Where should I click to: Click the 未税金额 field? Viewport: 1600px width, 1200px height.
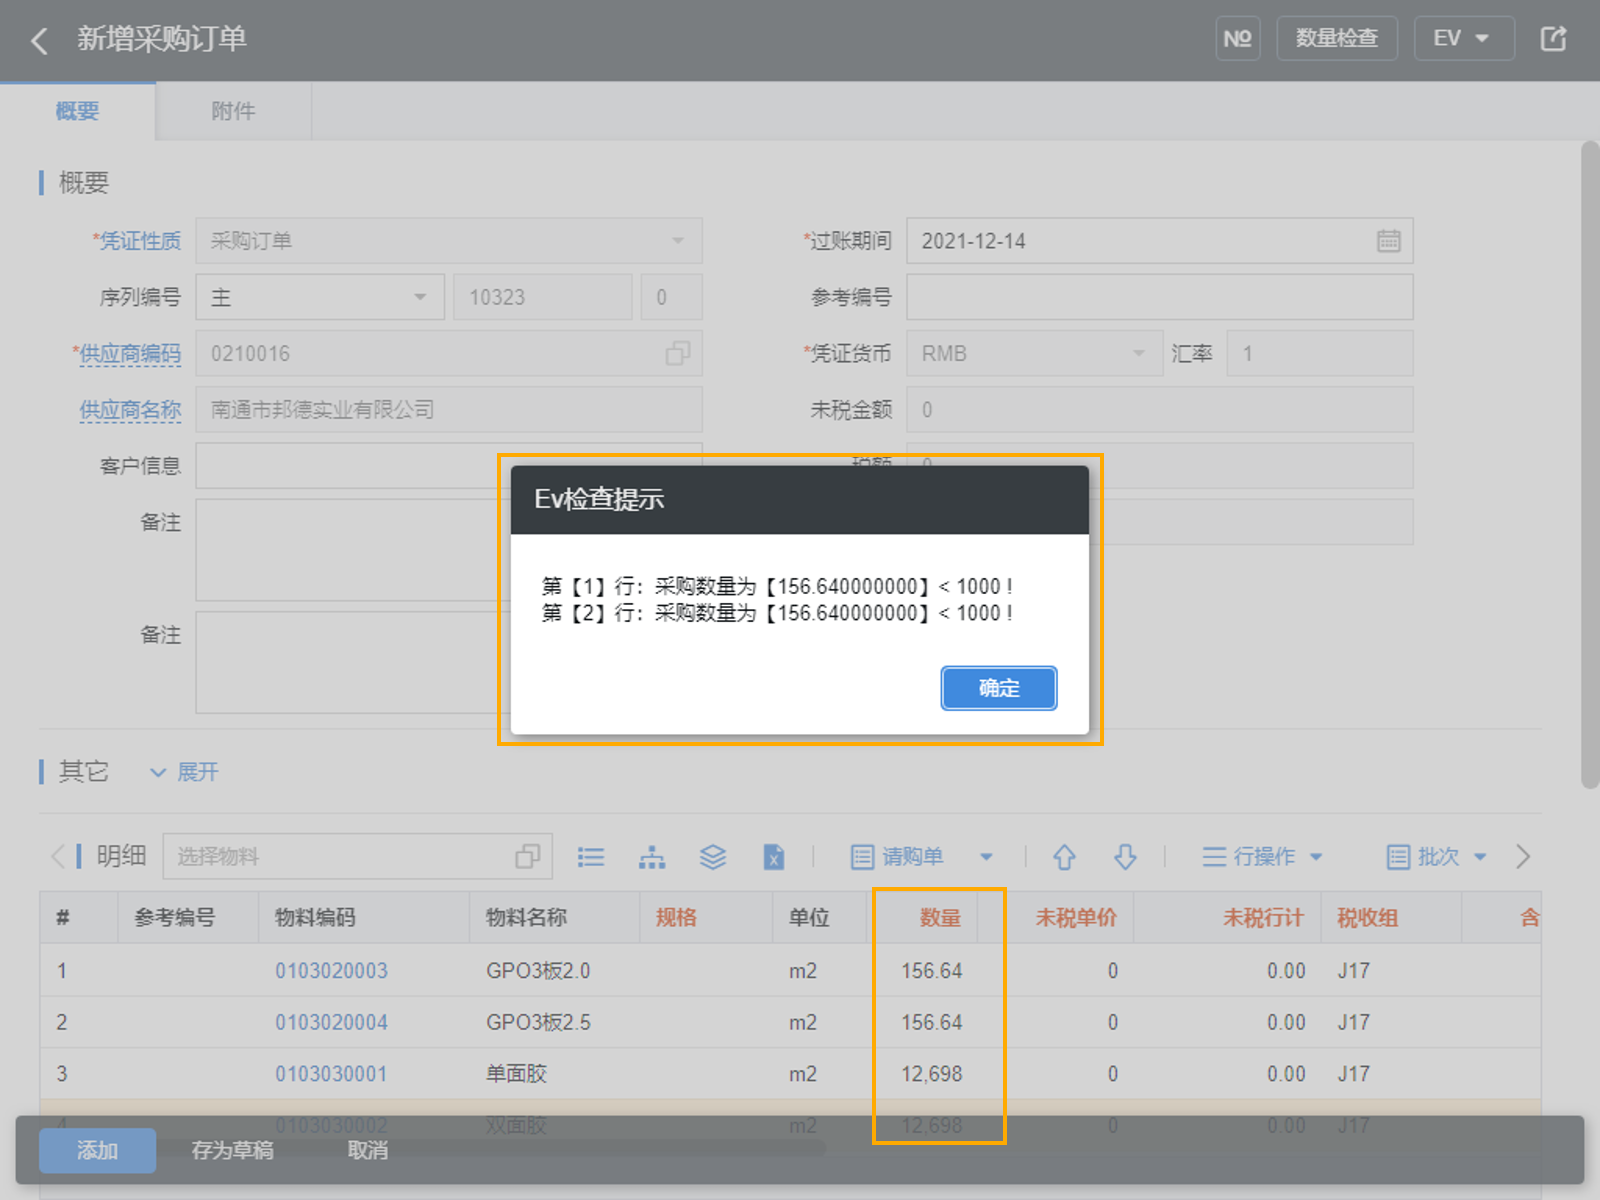1159,409
